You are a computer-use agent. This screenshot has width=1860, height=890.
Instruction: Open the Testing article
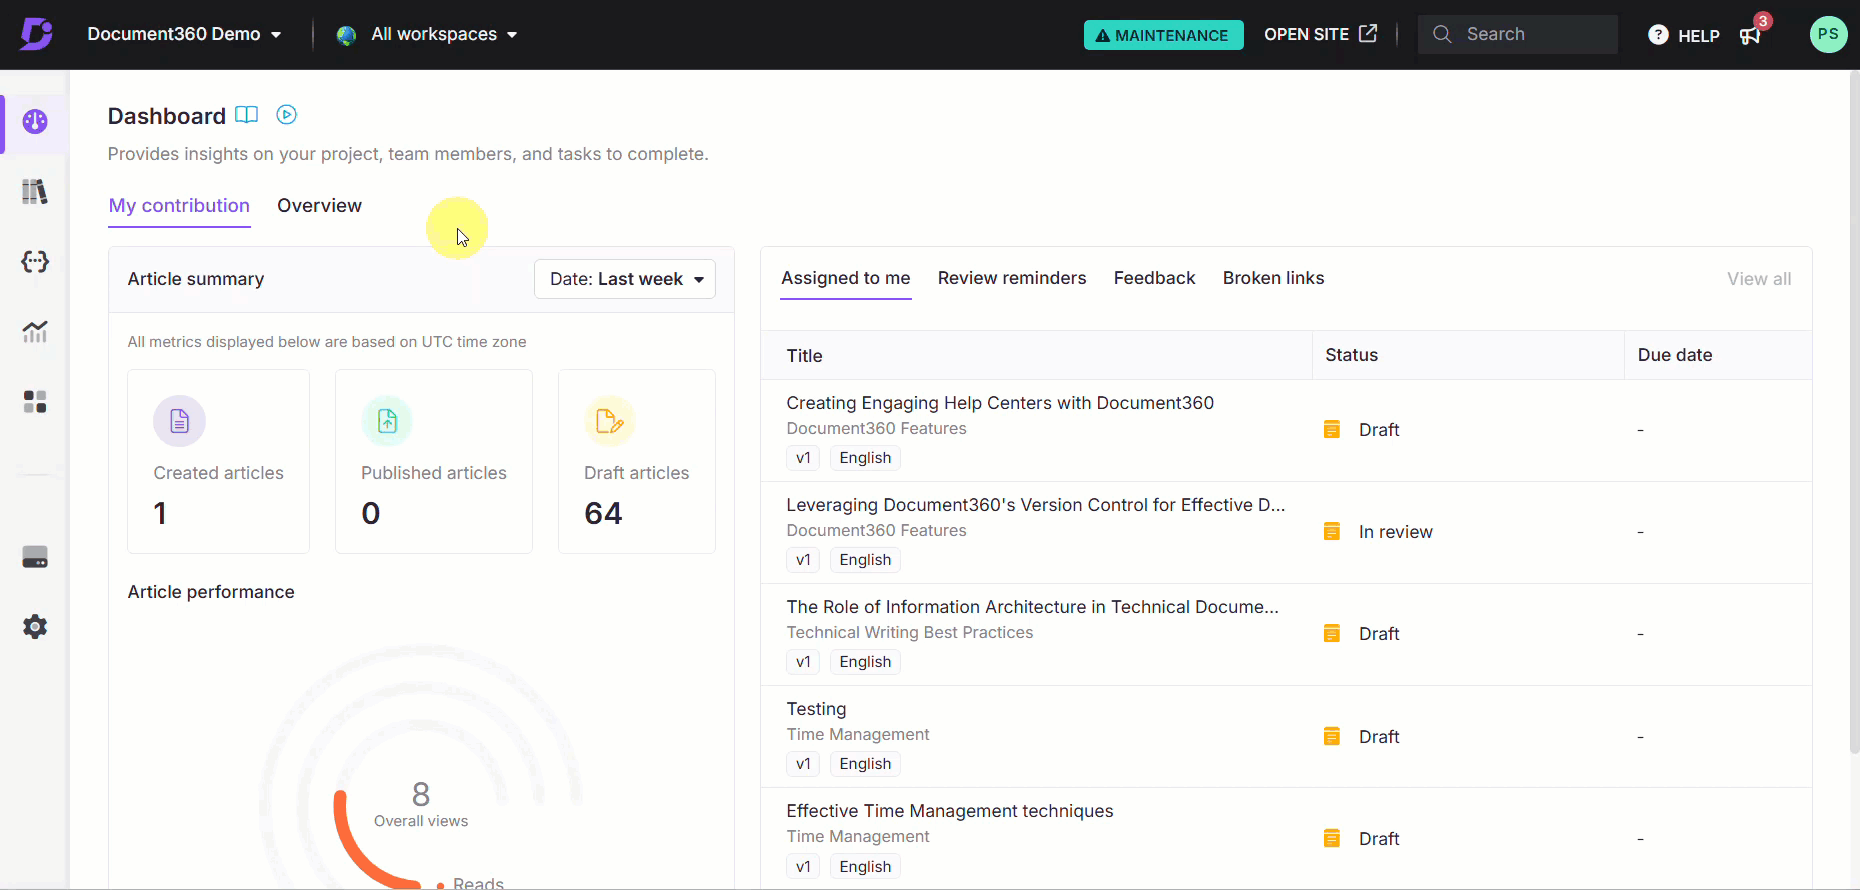[816, 709]
